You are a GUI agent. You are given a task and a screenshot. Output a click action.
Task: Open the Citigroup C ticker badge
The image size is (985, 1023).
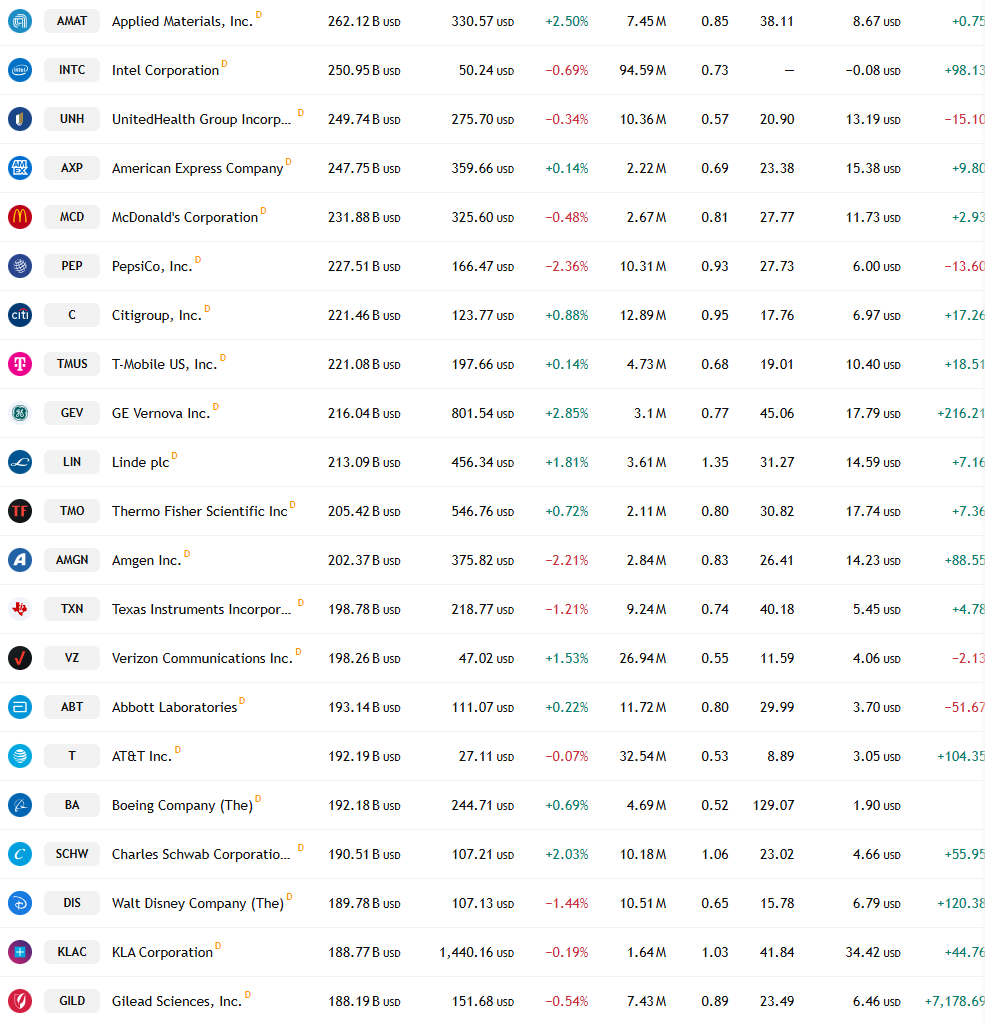(72, 315)
